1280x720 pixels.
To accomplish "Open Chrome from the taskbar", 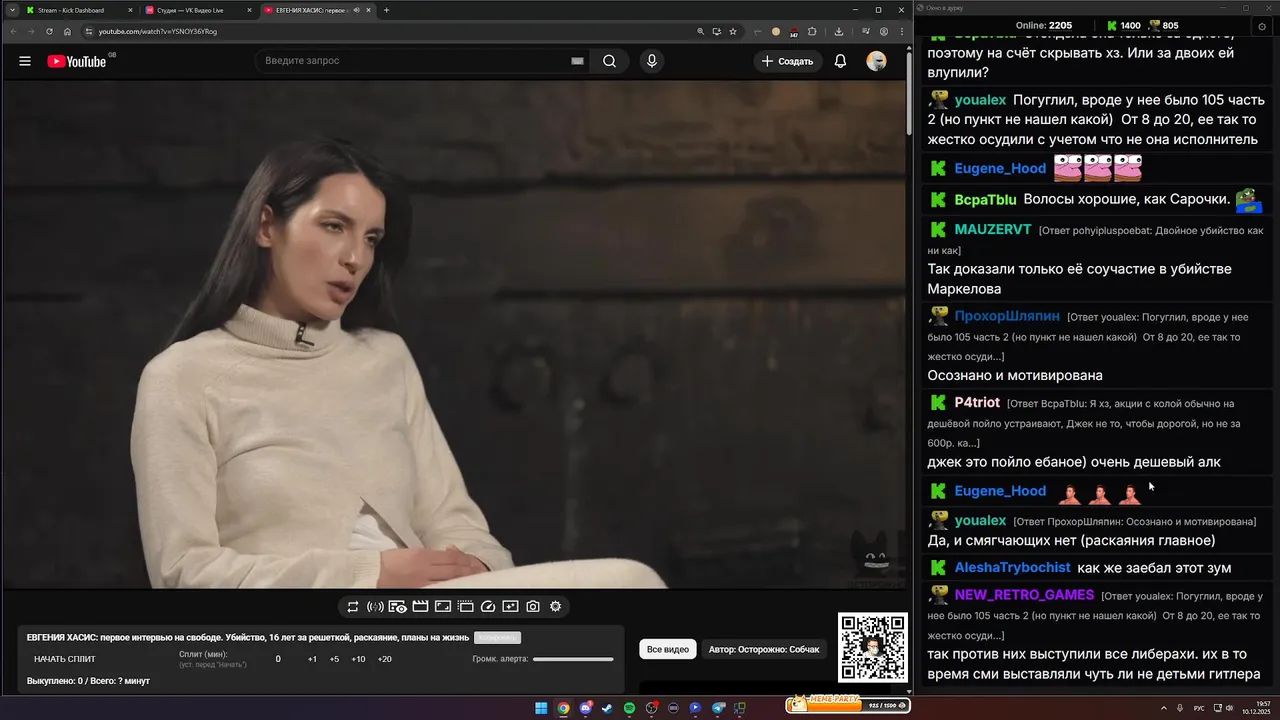I will point(563,708).
